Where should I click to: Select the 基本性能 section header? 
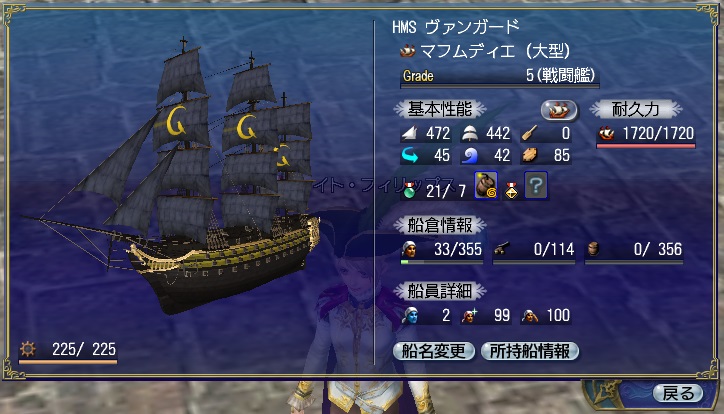point(440,109)
